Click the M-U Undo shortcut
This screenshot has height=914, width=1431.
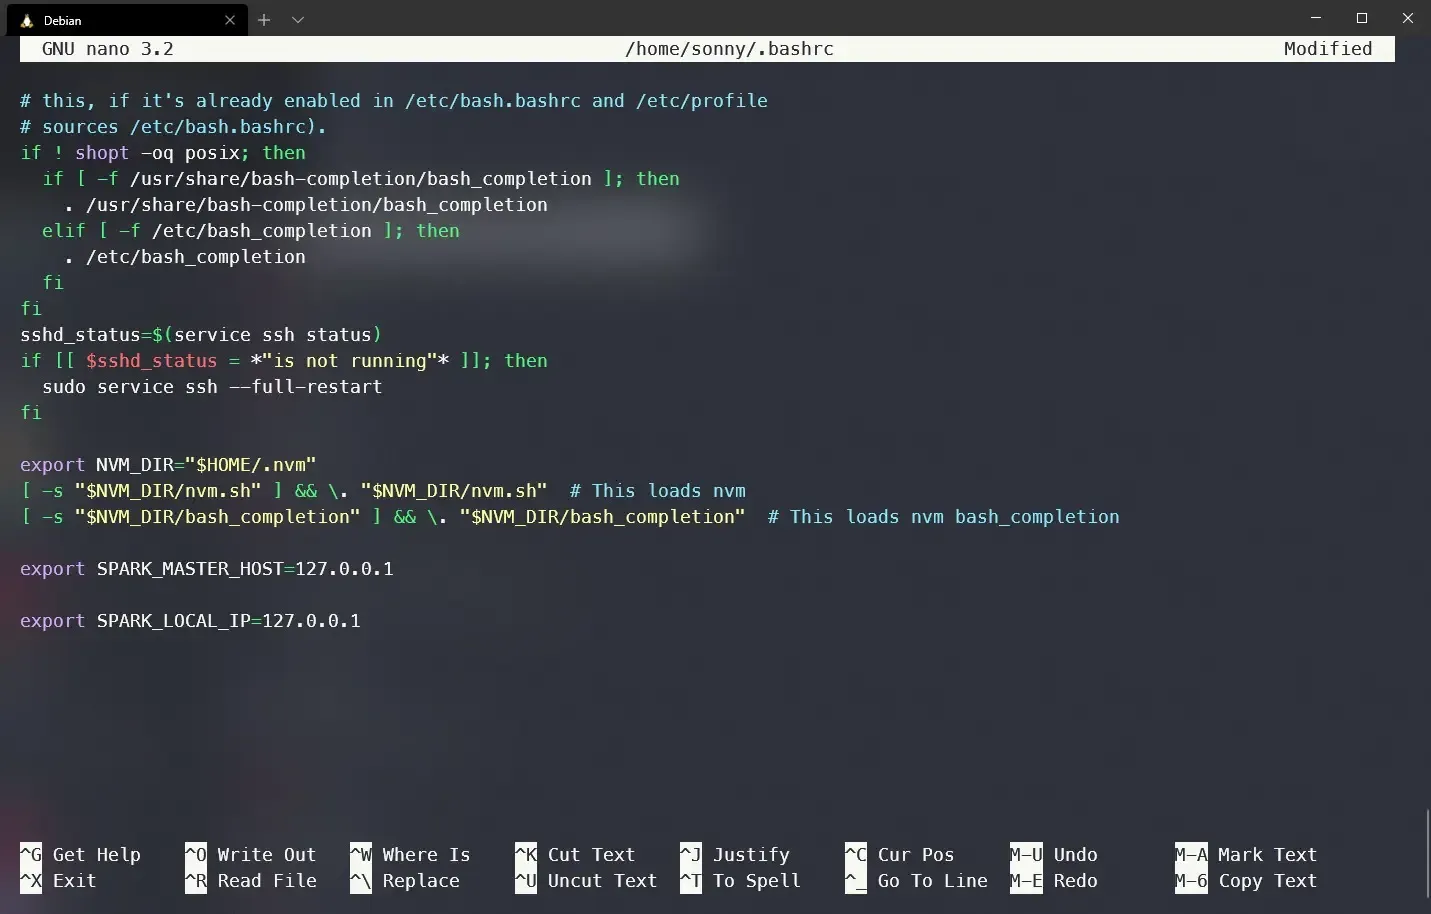[1053, 855]
